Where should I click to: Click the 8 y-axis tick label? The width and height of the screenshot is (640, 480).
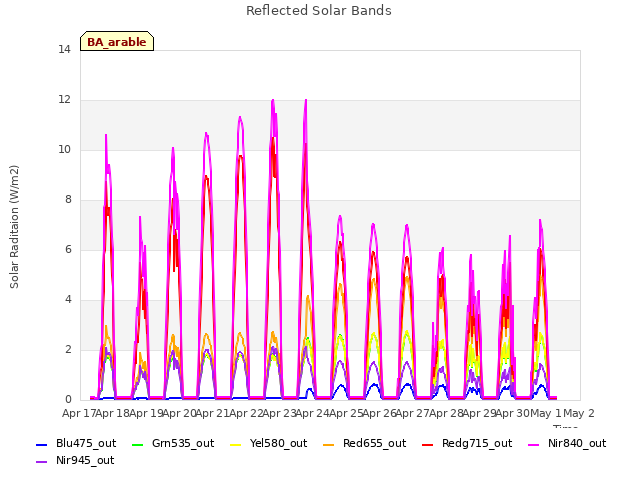[x=68, y=199]
